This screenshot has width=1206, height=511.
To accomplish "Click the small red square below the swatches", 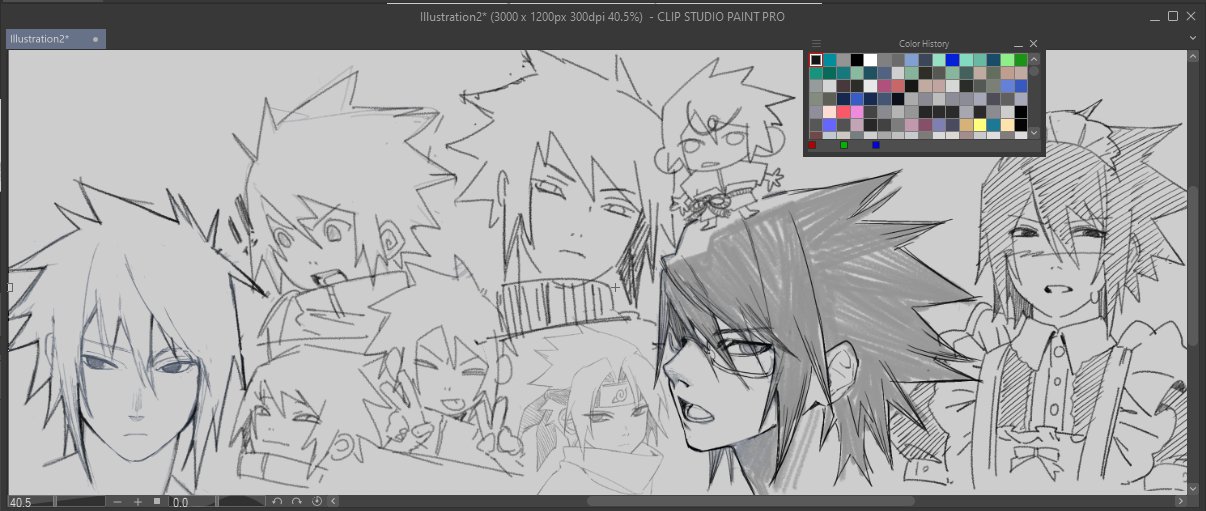I will [812, 145].
